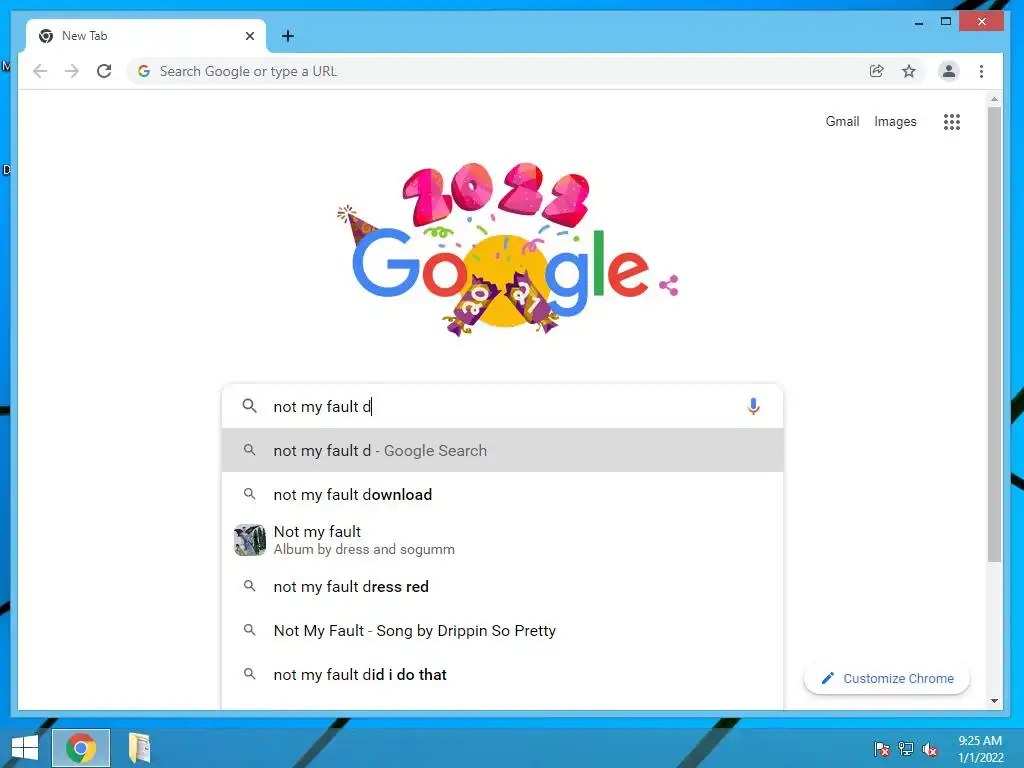
Task: Share the 2022 doodle via share icon
Action: tap(668, 285)
